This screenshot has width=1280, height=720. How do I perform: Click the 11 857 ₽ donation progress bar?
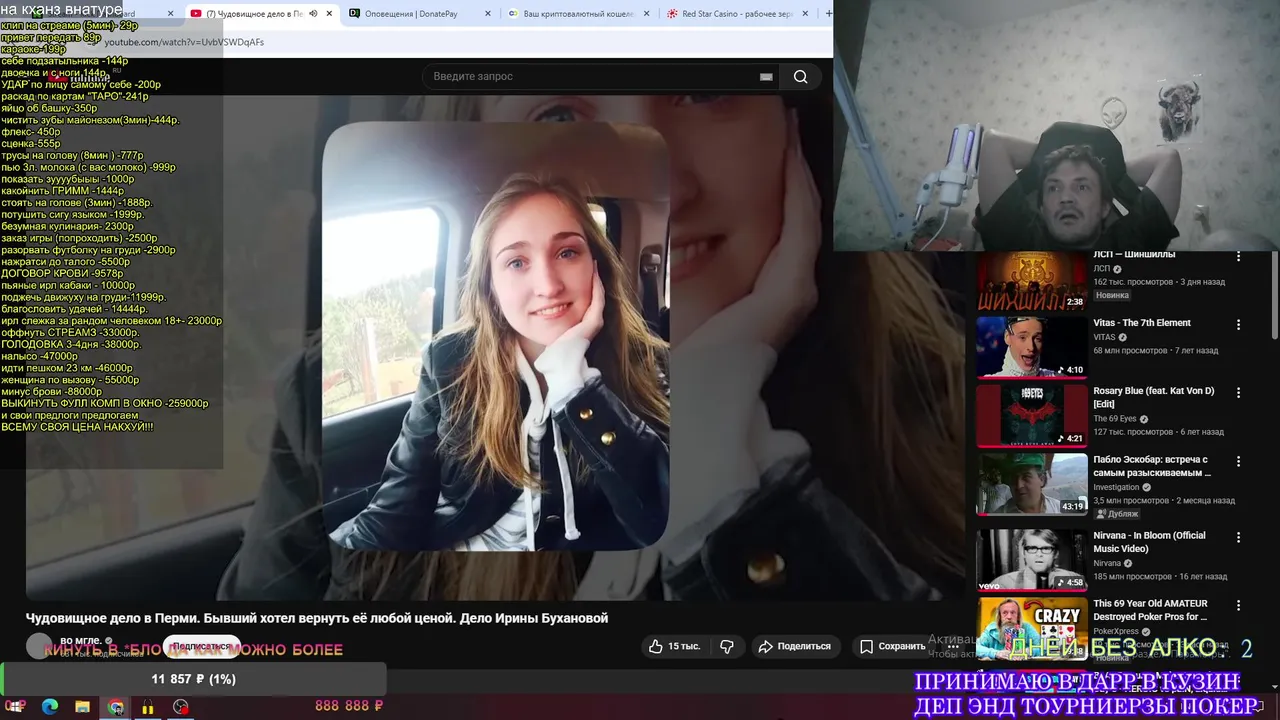[x=193, y=679]
